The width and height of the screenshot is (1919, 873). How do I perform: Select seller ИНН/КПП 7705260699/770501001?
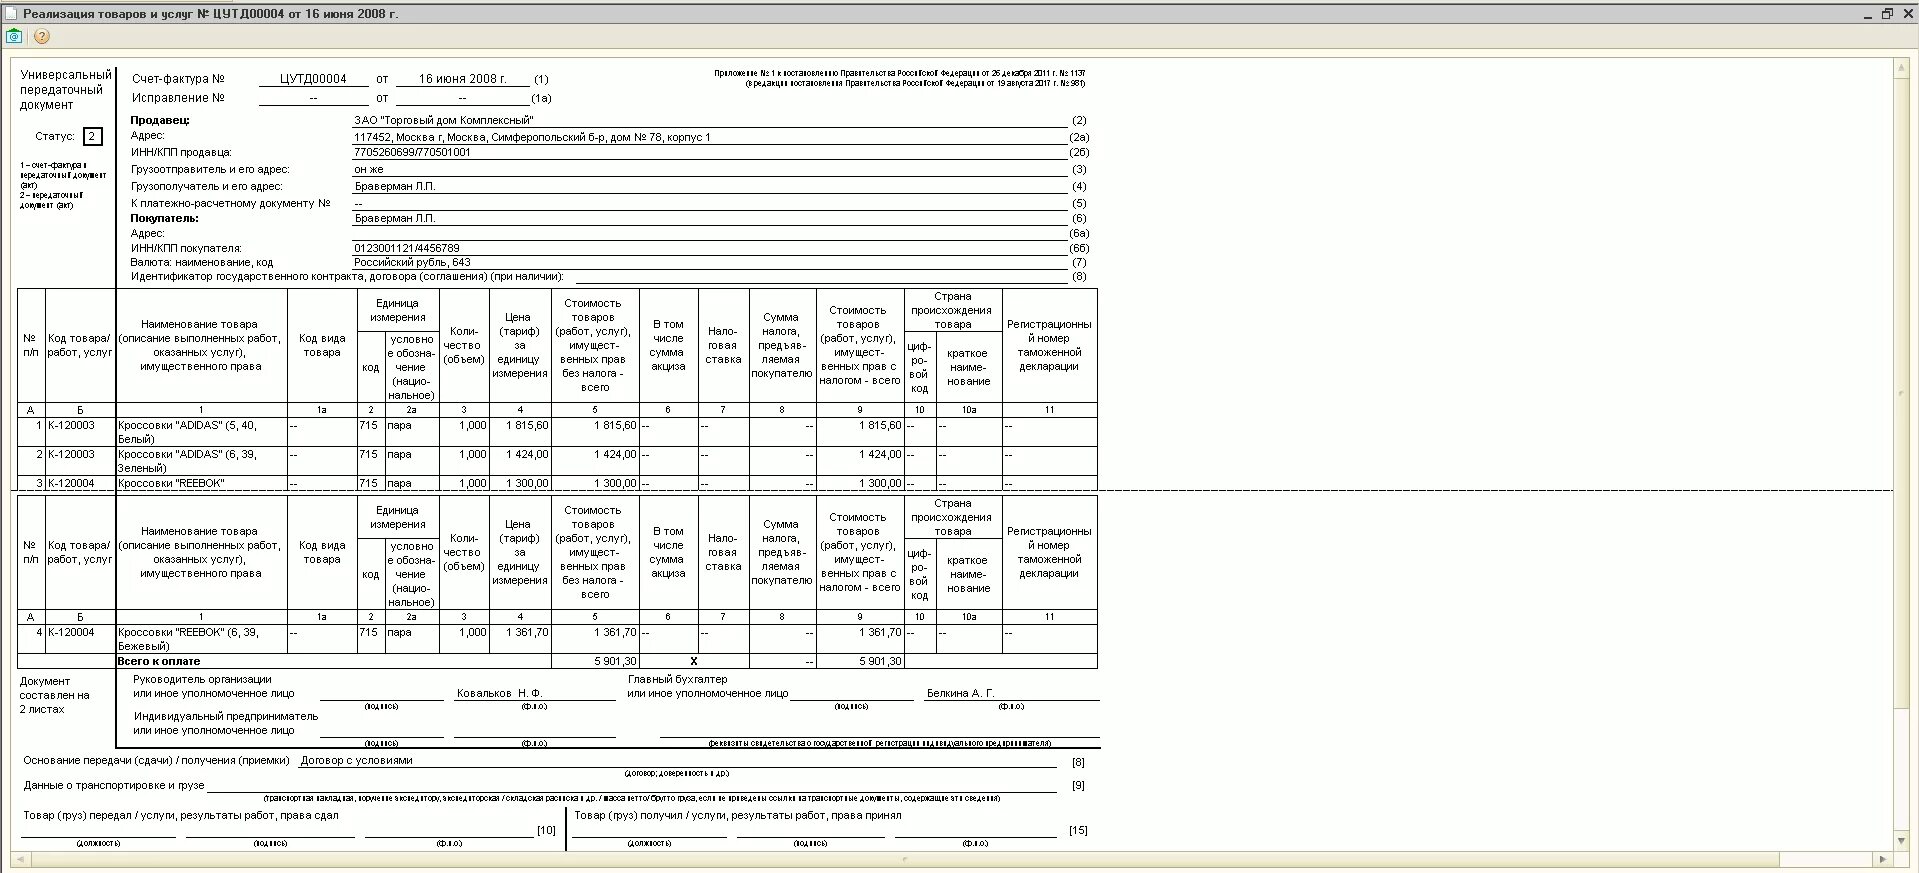tap(412, 153)
